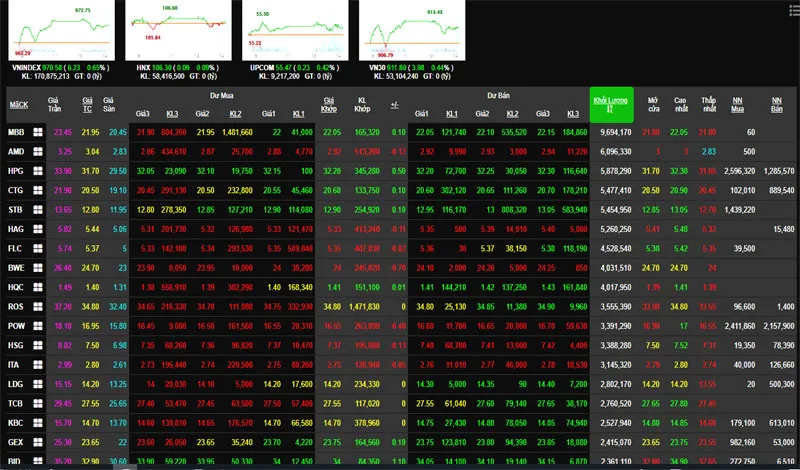This screenshot has height=470, width=800.
Task: Click the KL3 header under Dư Mua
Action: click(172, 114)
